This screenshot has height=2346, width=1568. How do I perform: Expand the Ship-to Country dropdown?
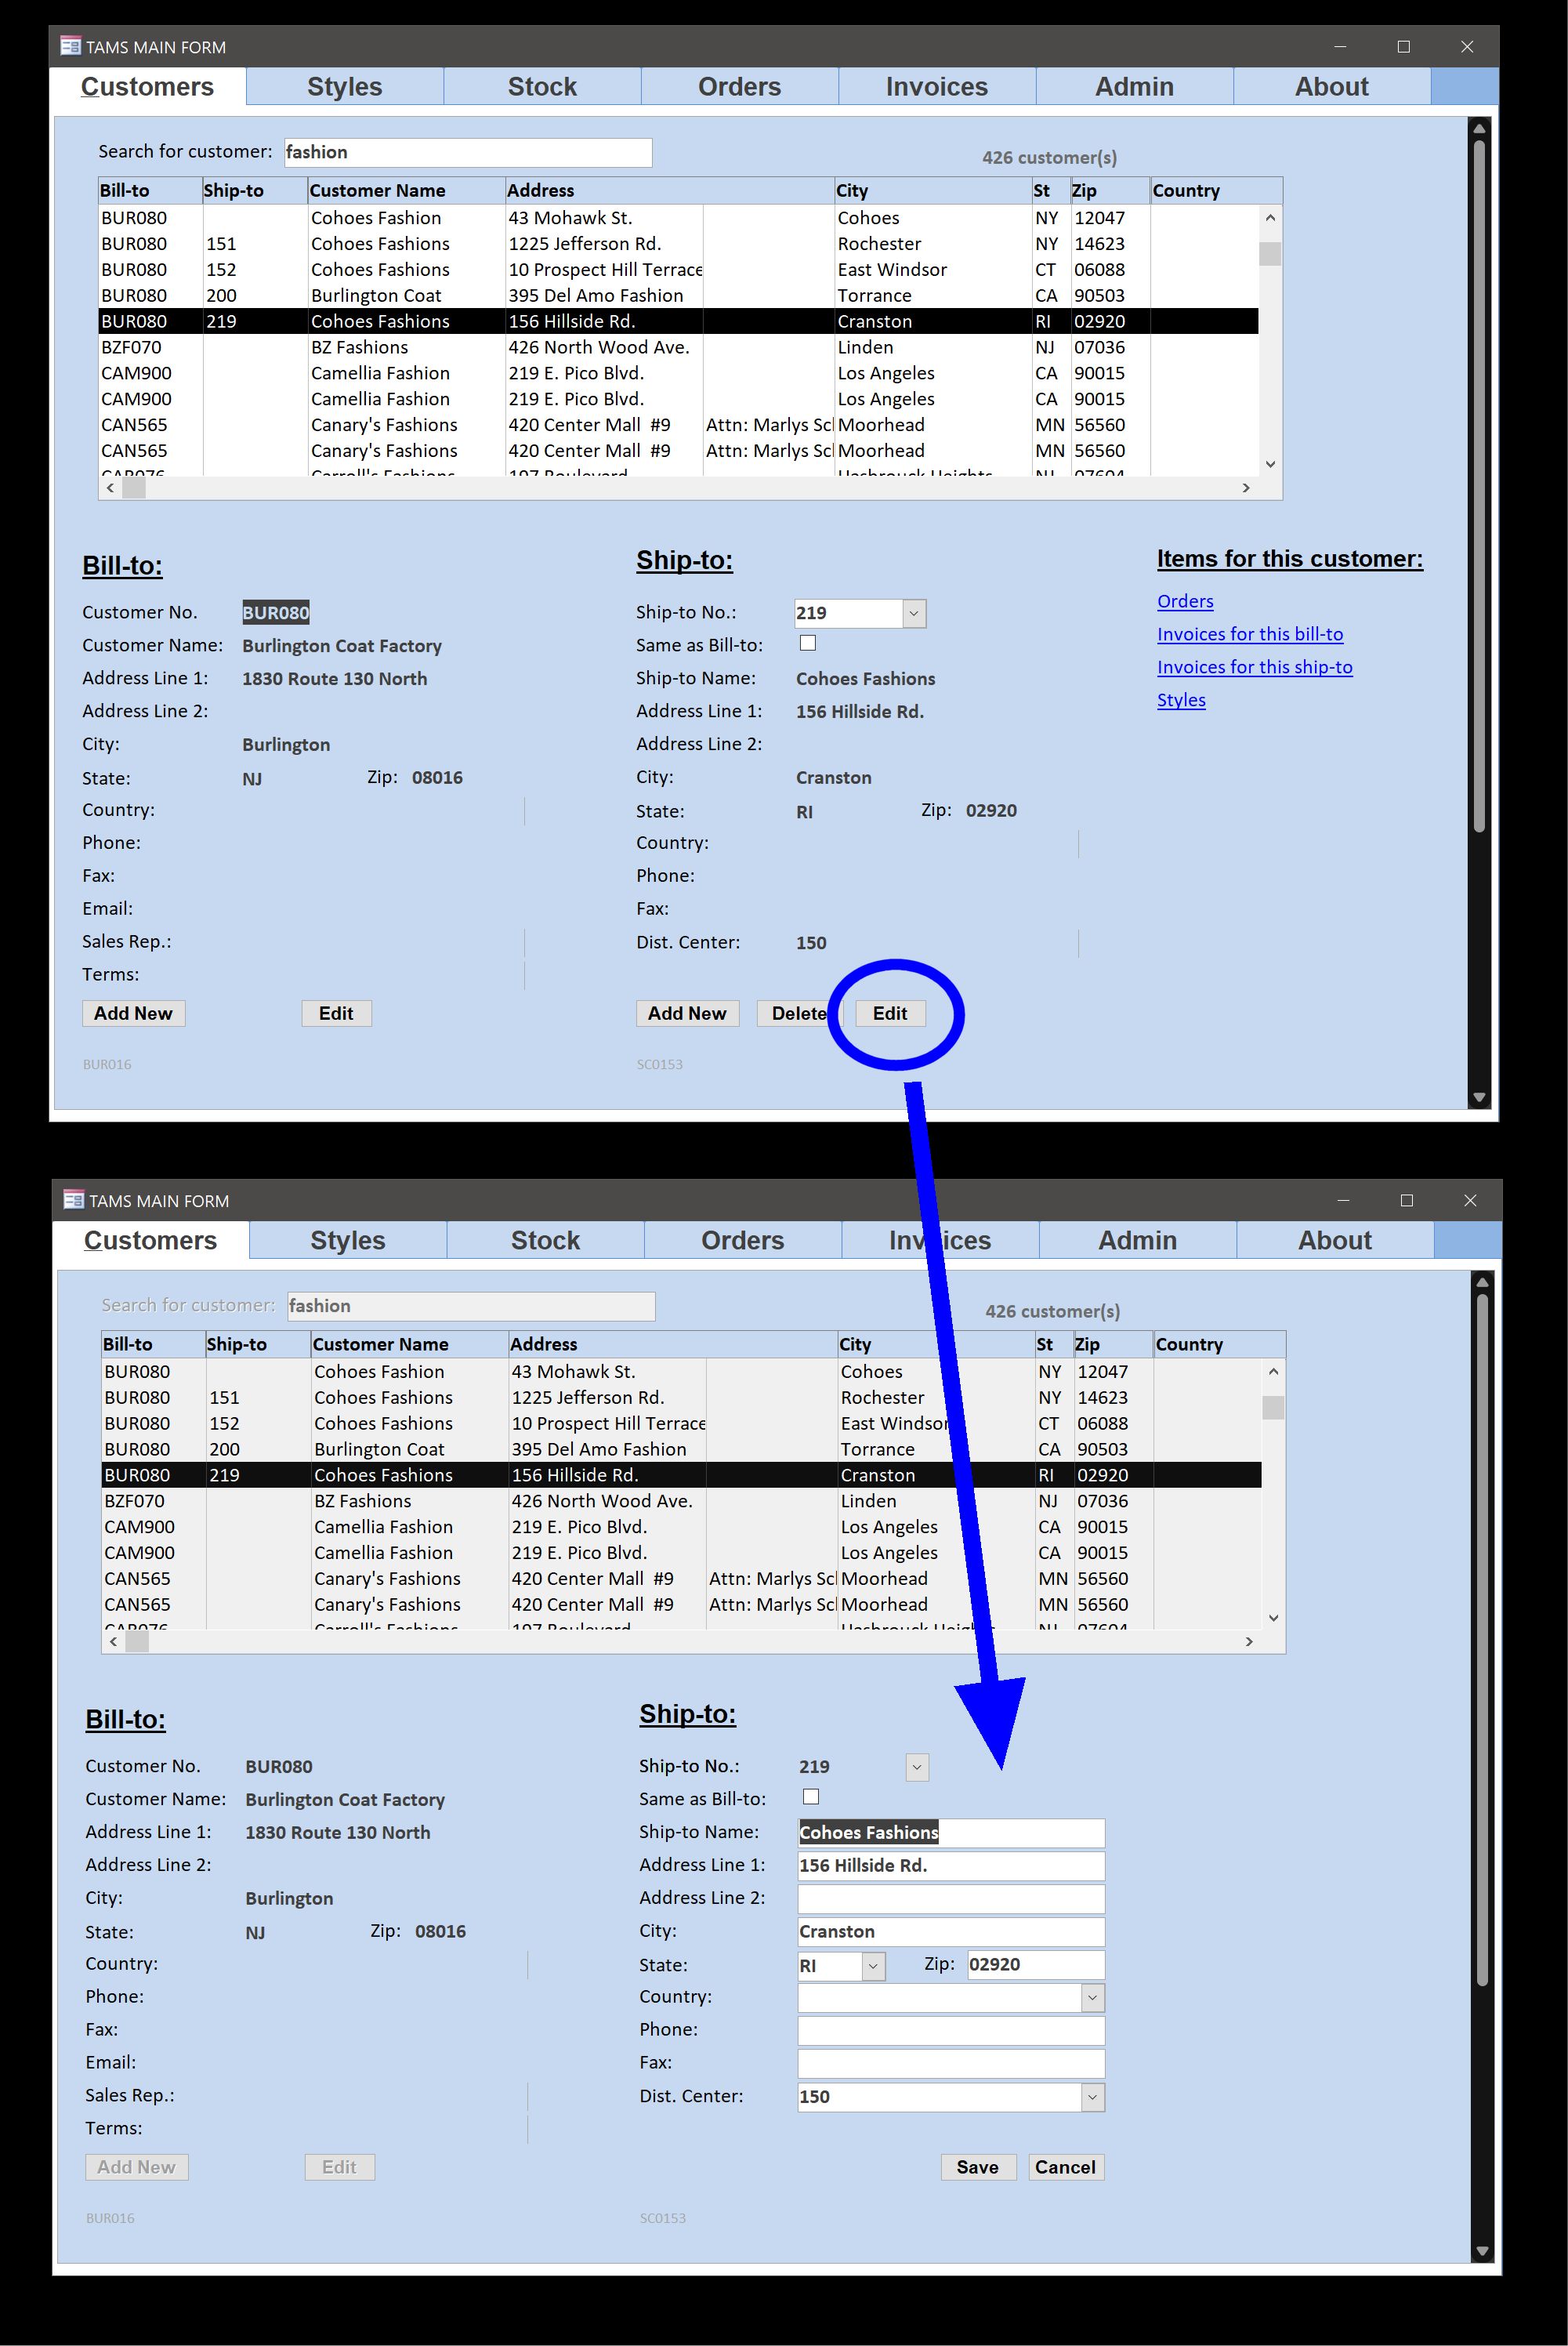[x=1092, y=1998]
